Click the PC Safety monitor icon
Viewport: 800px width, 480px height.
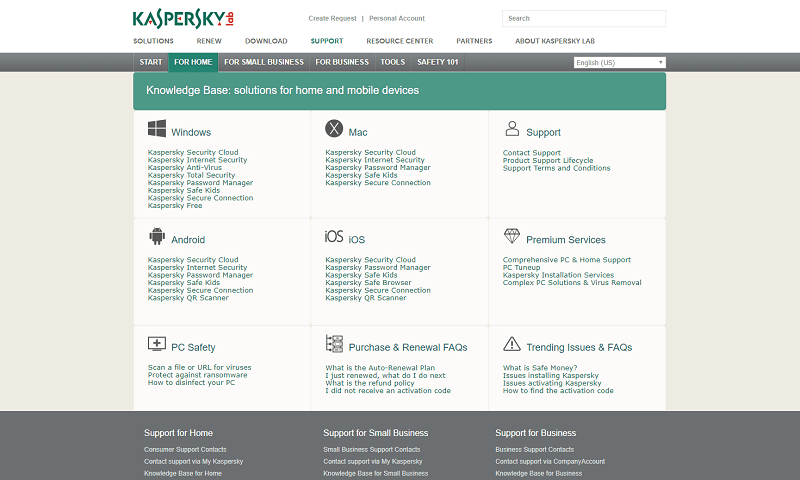[x=157, y=344]
